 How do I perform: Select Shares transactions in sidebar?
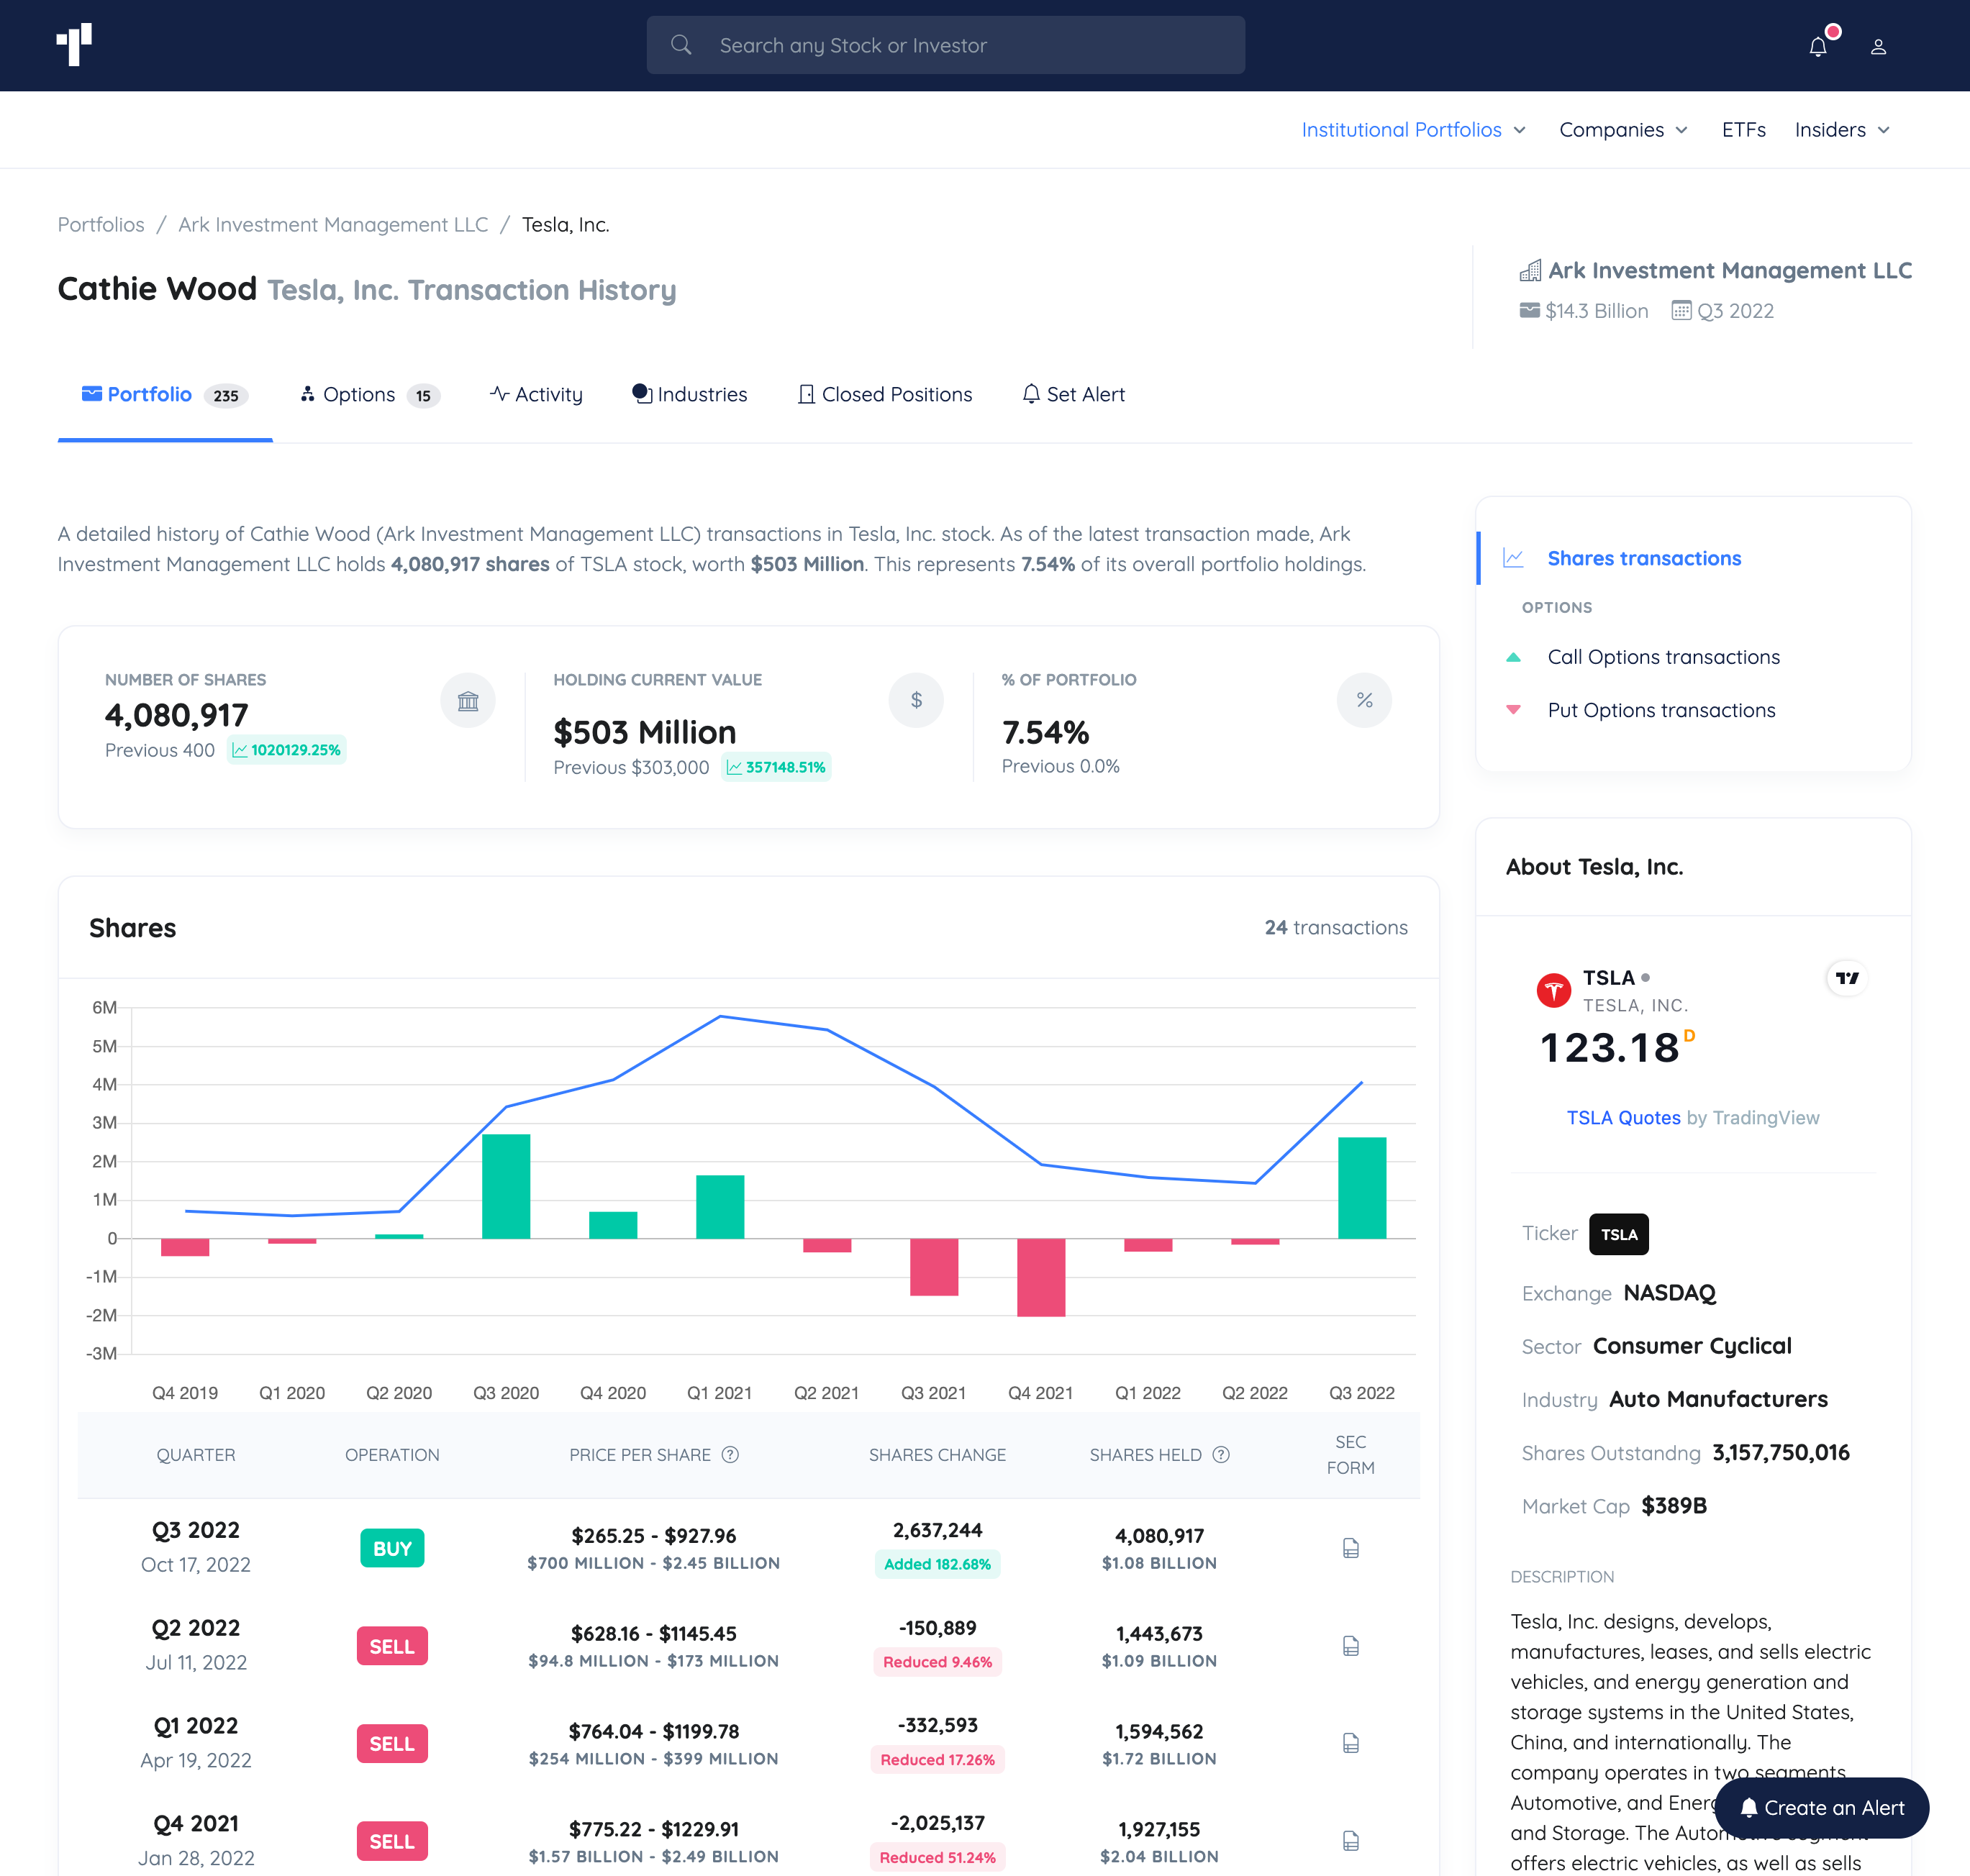point(1643,559)
